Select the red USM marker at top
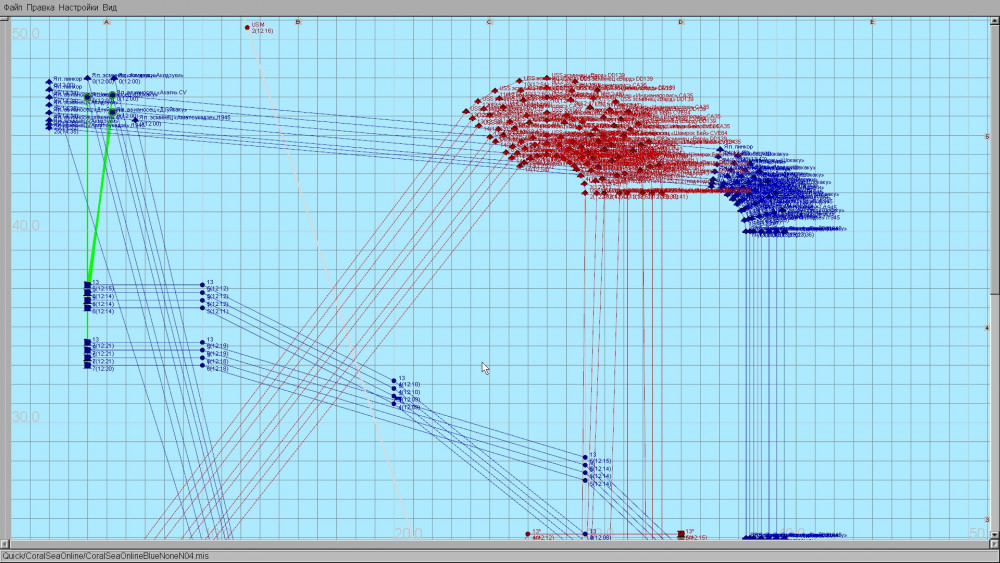This screenshot has height=563, width=1000. [x=247, y=28]
